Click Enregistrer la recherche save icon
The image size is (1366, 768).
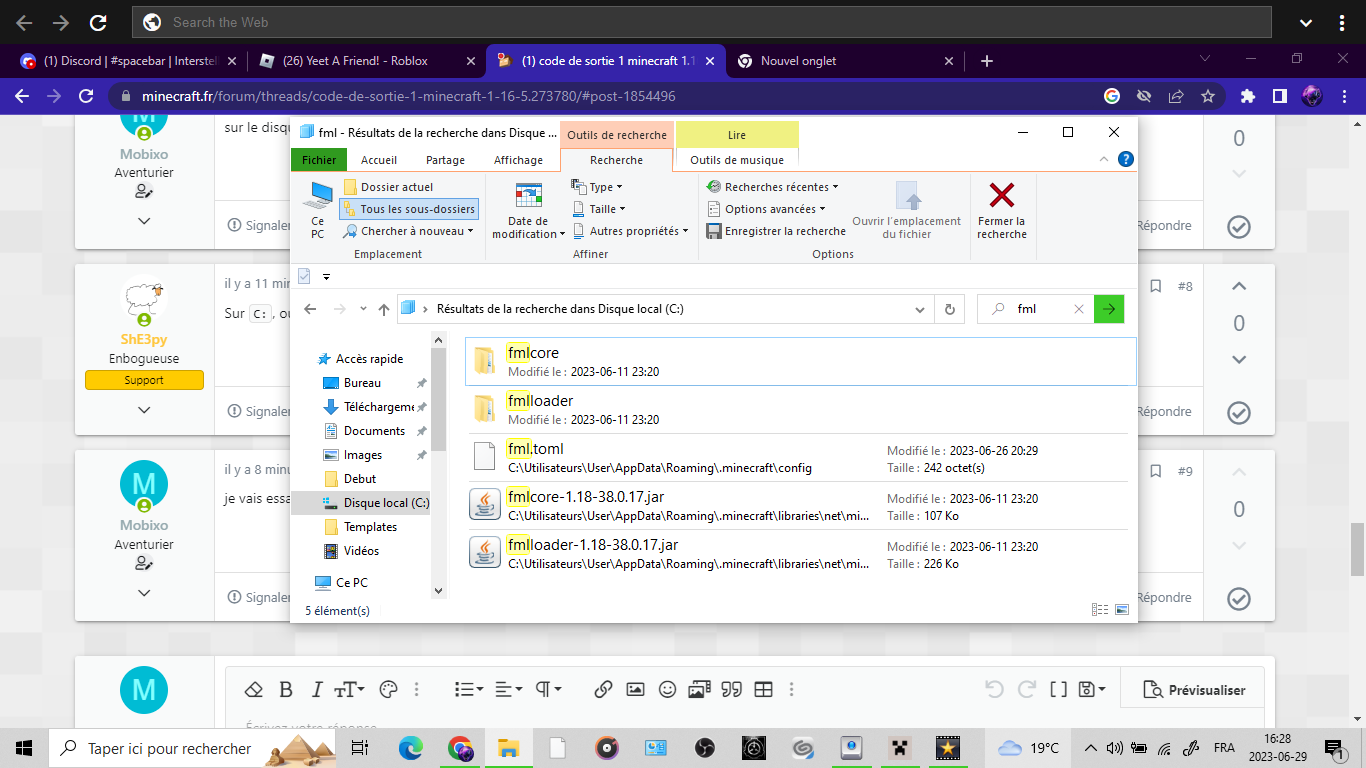click(x=714, y=231)
